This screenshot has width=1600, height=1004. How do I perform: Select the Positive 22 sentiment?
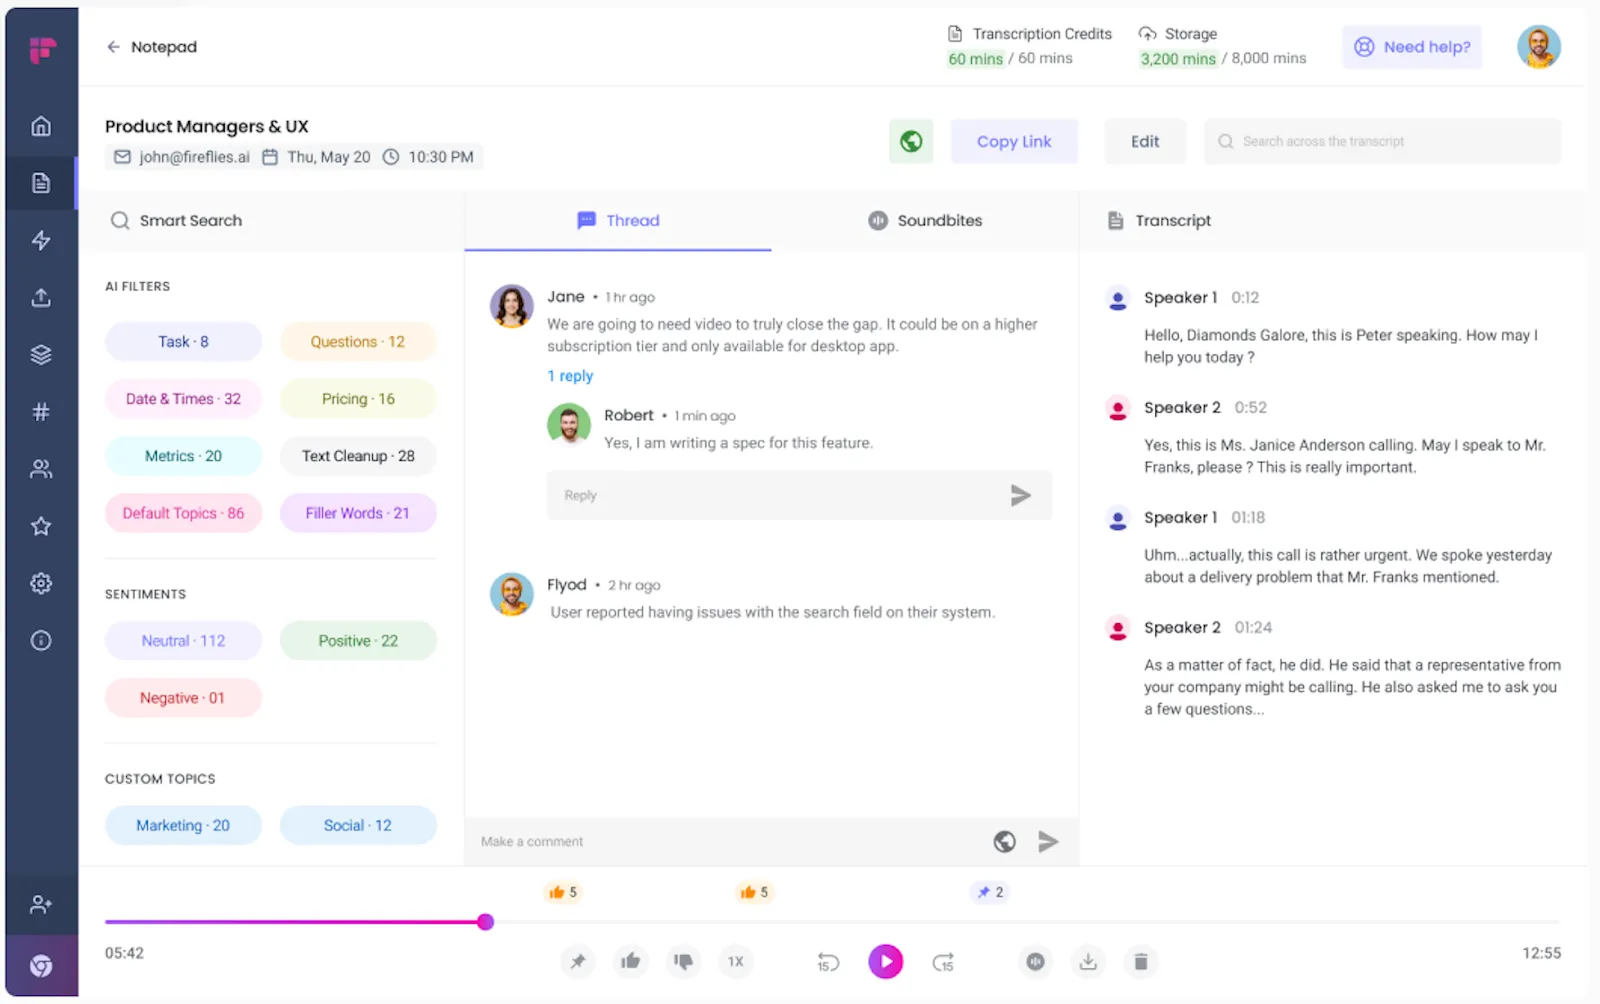(358, 641)
